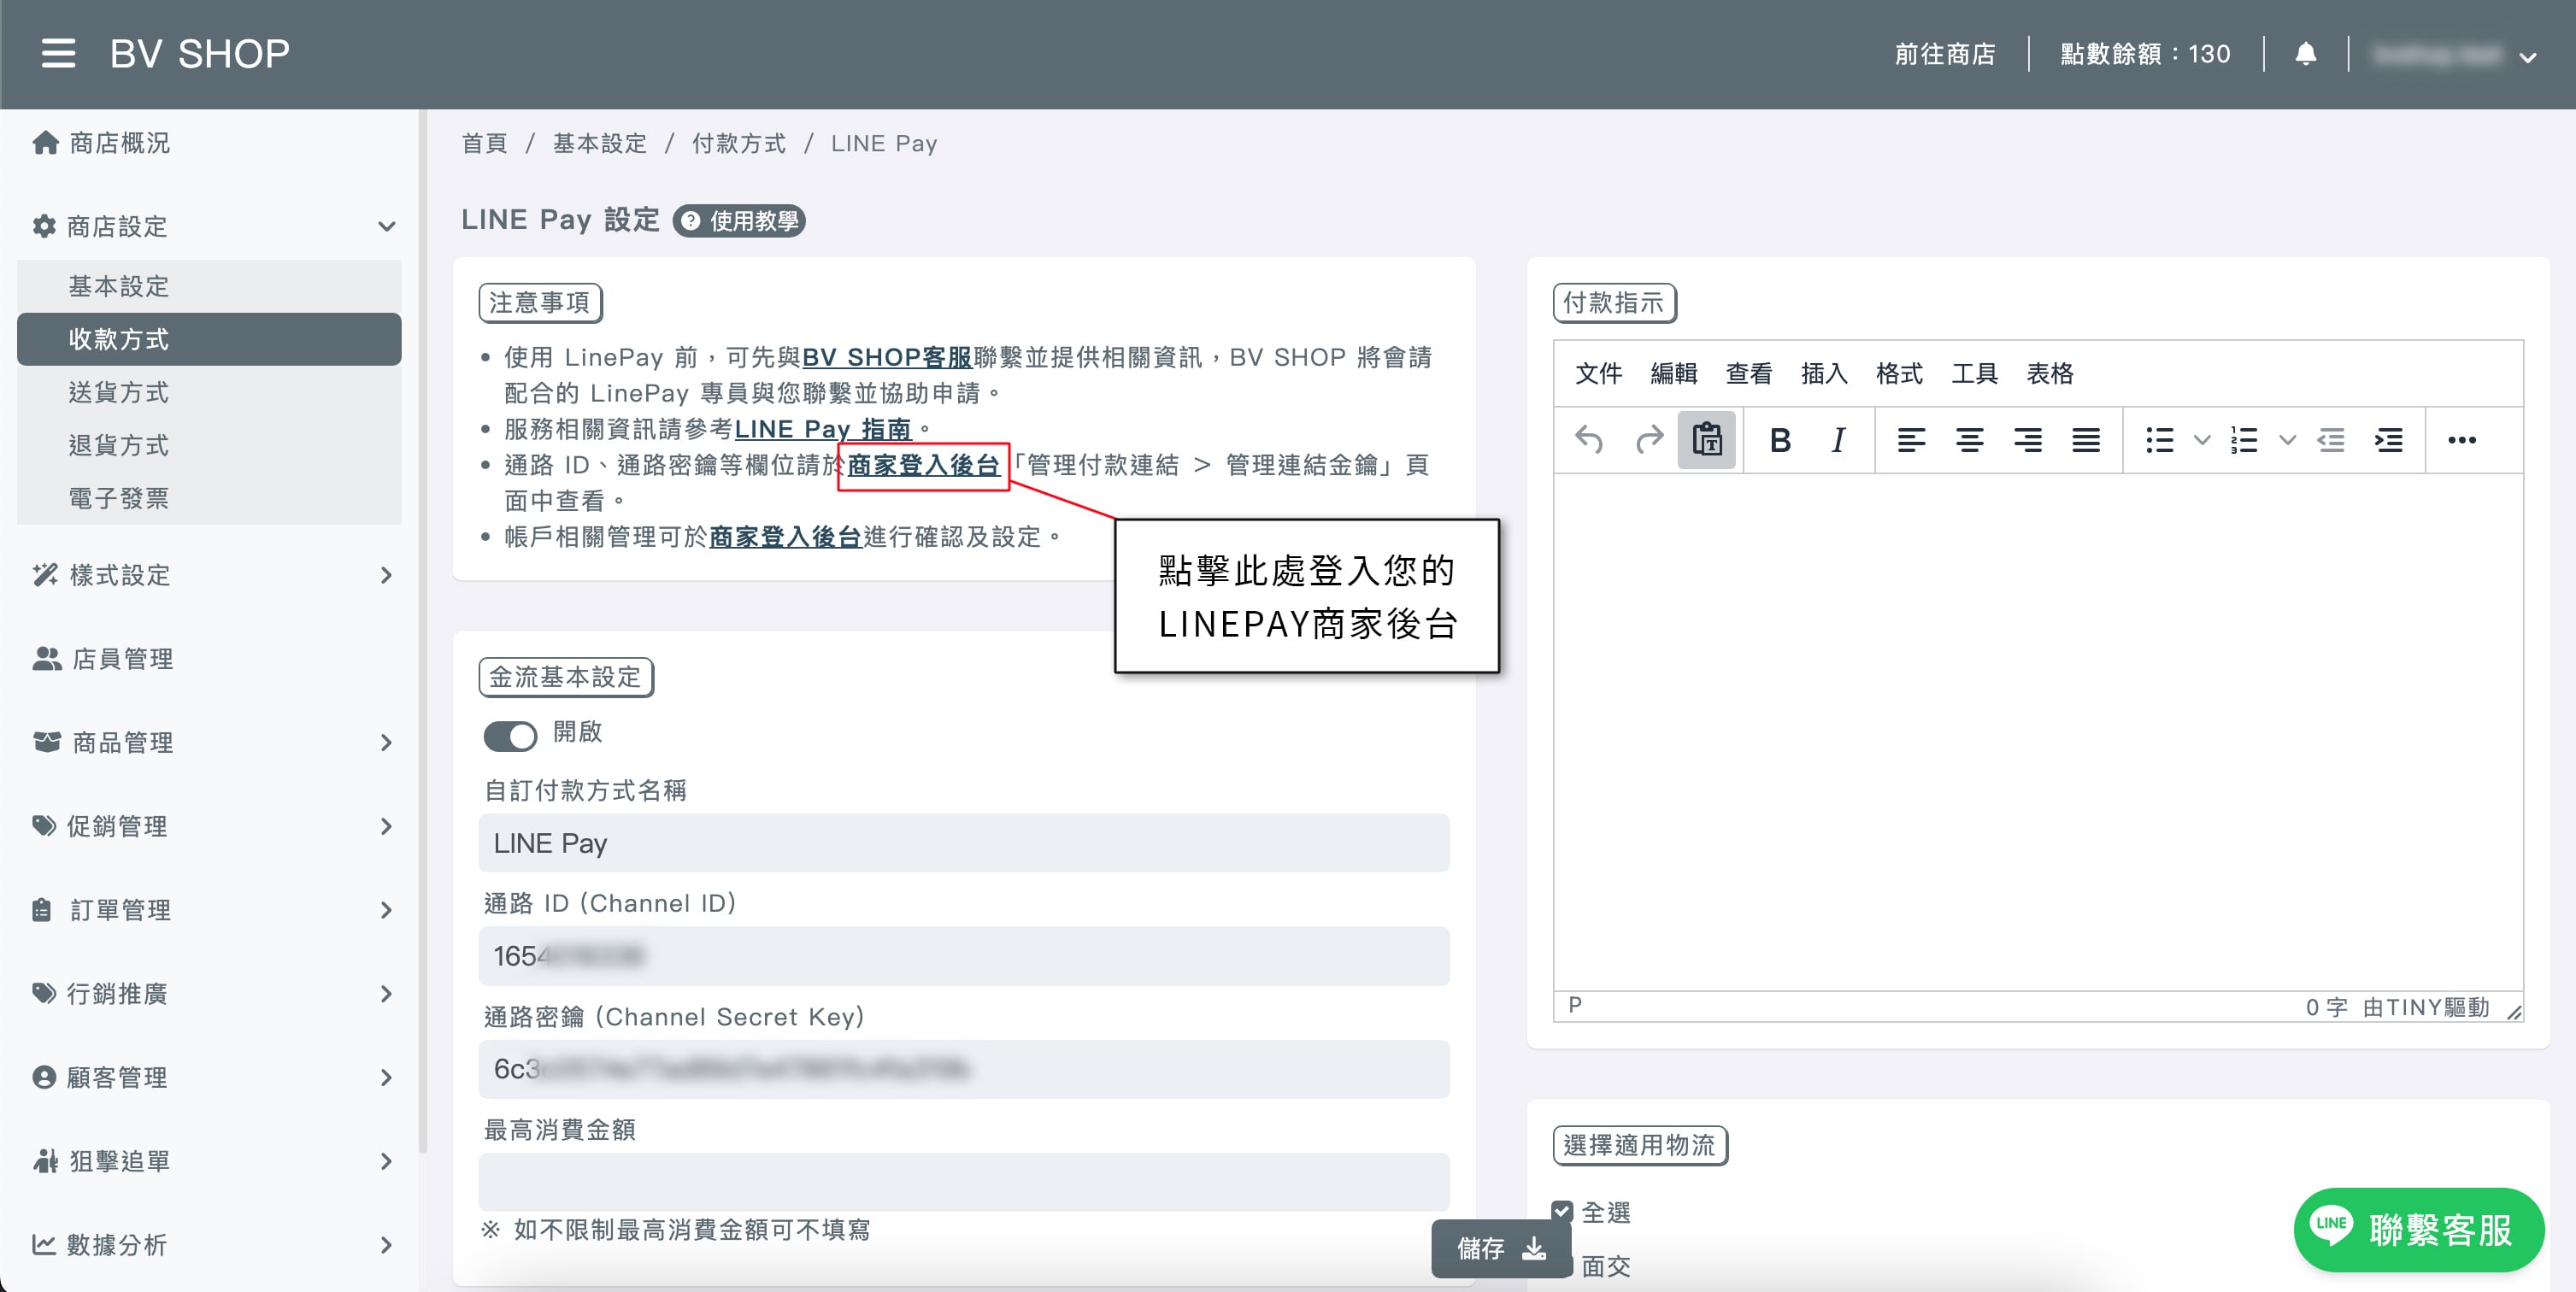Increase indent in editor
Screen dimensions: 2576x1292
[2389, 439]
